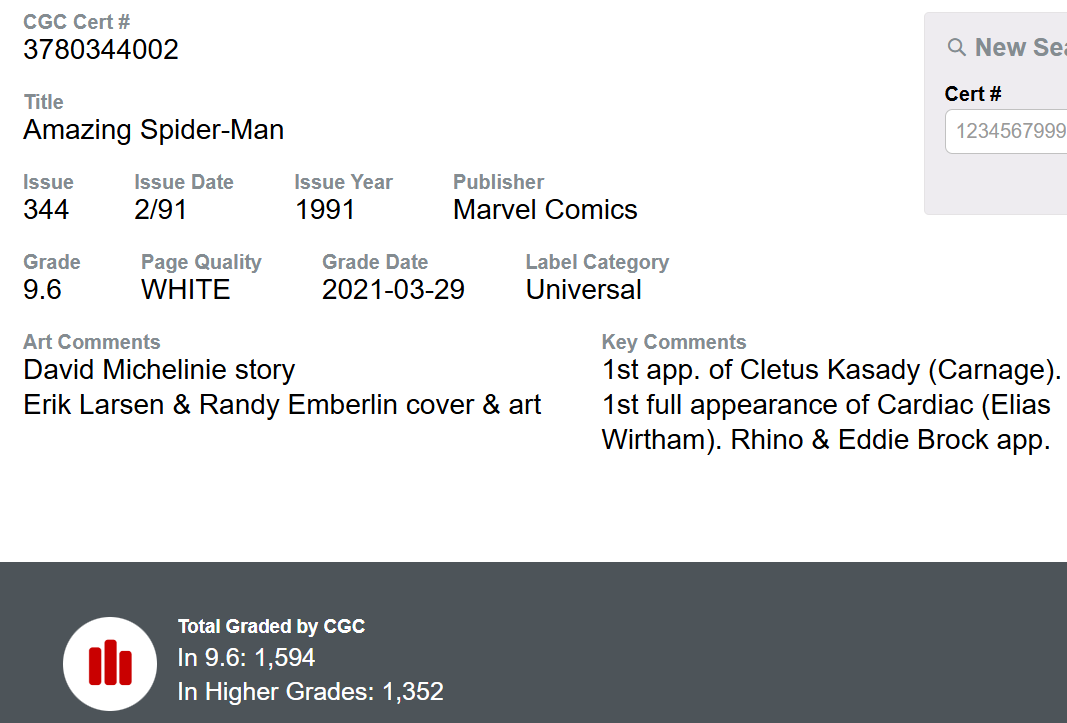Click the Erik Larsen & Randy Emberlin credit
Screen dimensions: 1067x723
[282, 405]
